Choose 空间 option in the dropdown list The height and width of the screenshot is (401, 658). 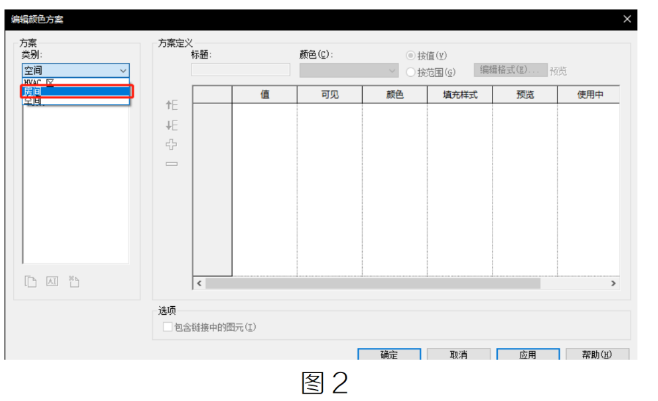click(x=76, y=101)
